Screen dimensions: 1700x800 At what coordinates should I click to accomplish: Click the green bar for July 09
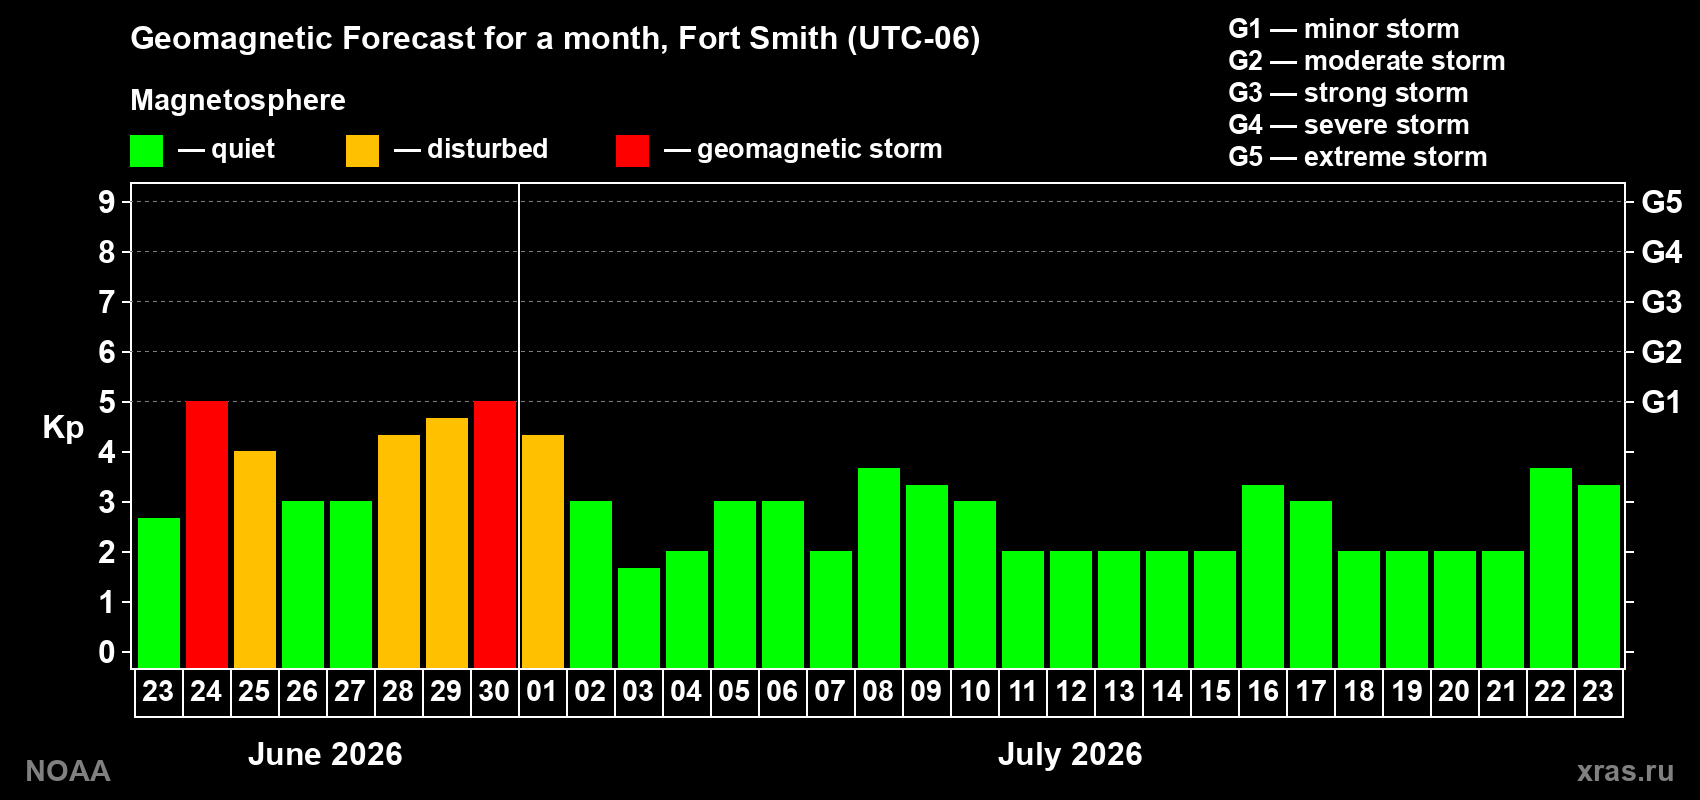tap(927, 576)
